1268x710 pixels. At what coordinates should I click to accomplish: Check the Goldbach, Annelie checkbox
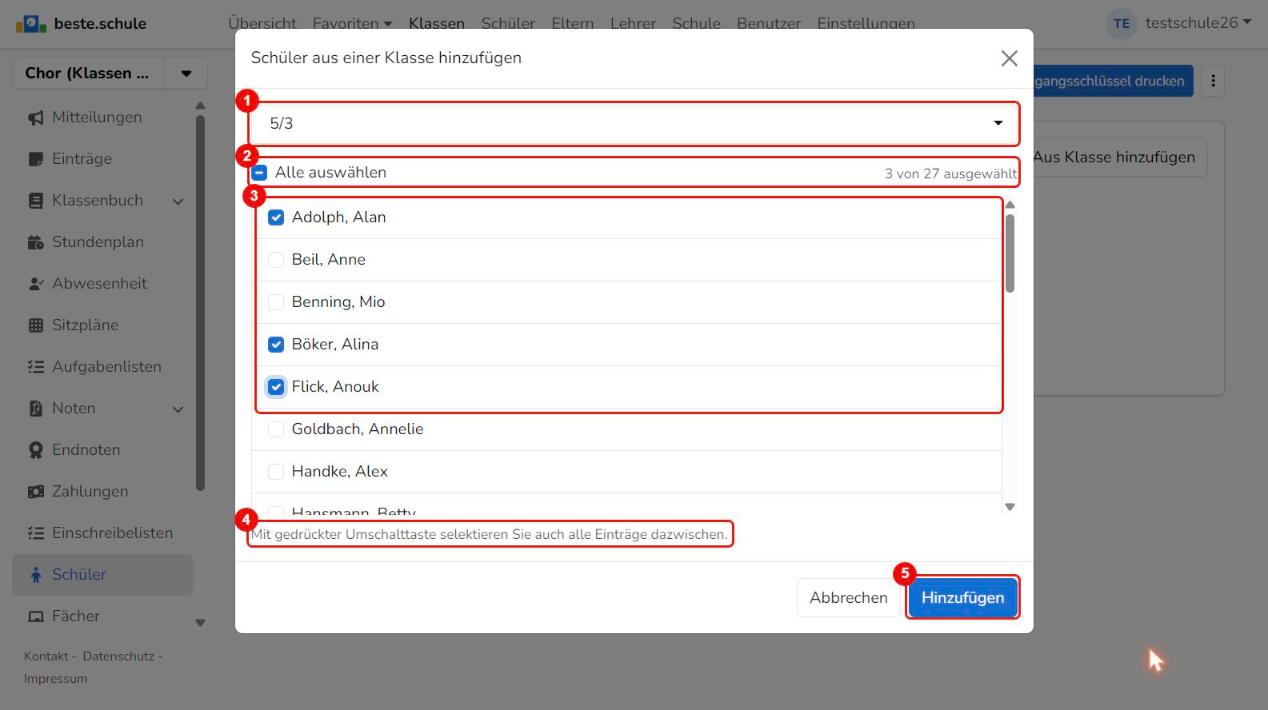point(277,429)
